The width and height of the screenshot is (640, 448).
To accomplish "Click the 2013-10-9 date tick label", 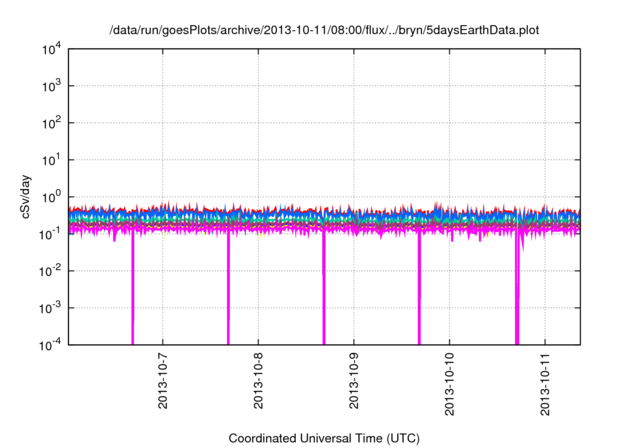I will point(353,381).
